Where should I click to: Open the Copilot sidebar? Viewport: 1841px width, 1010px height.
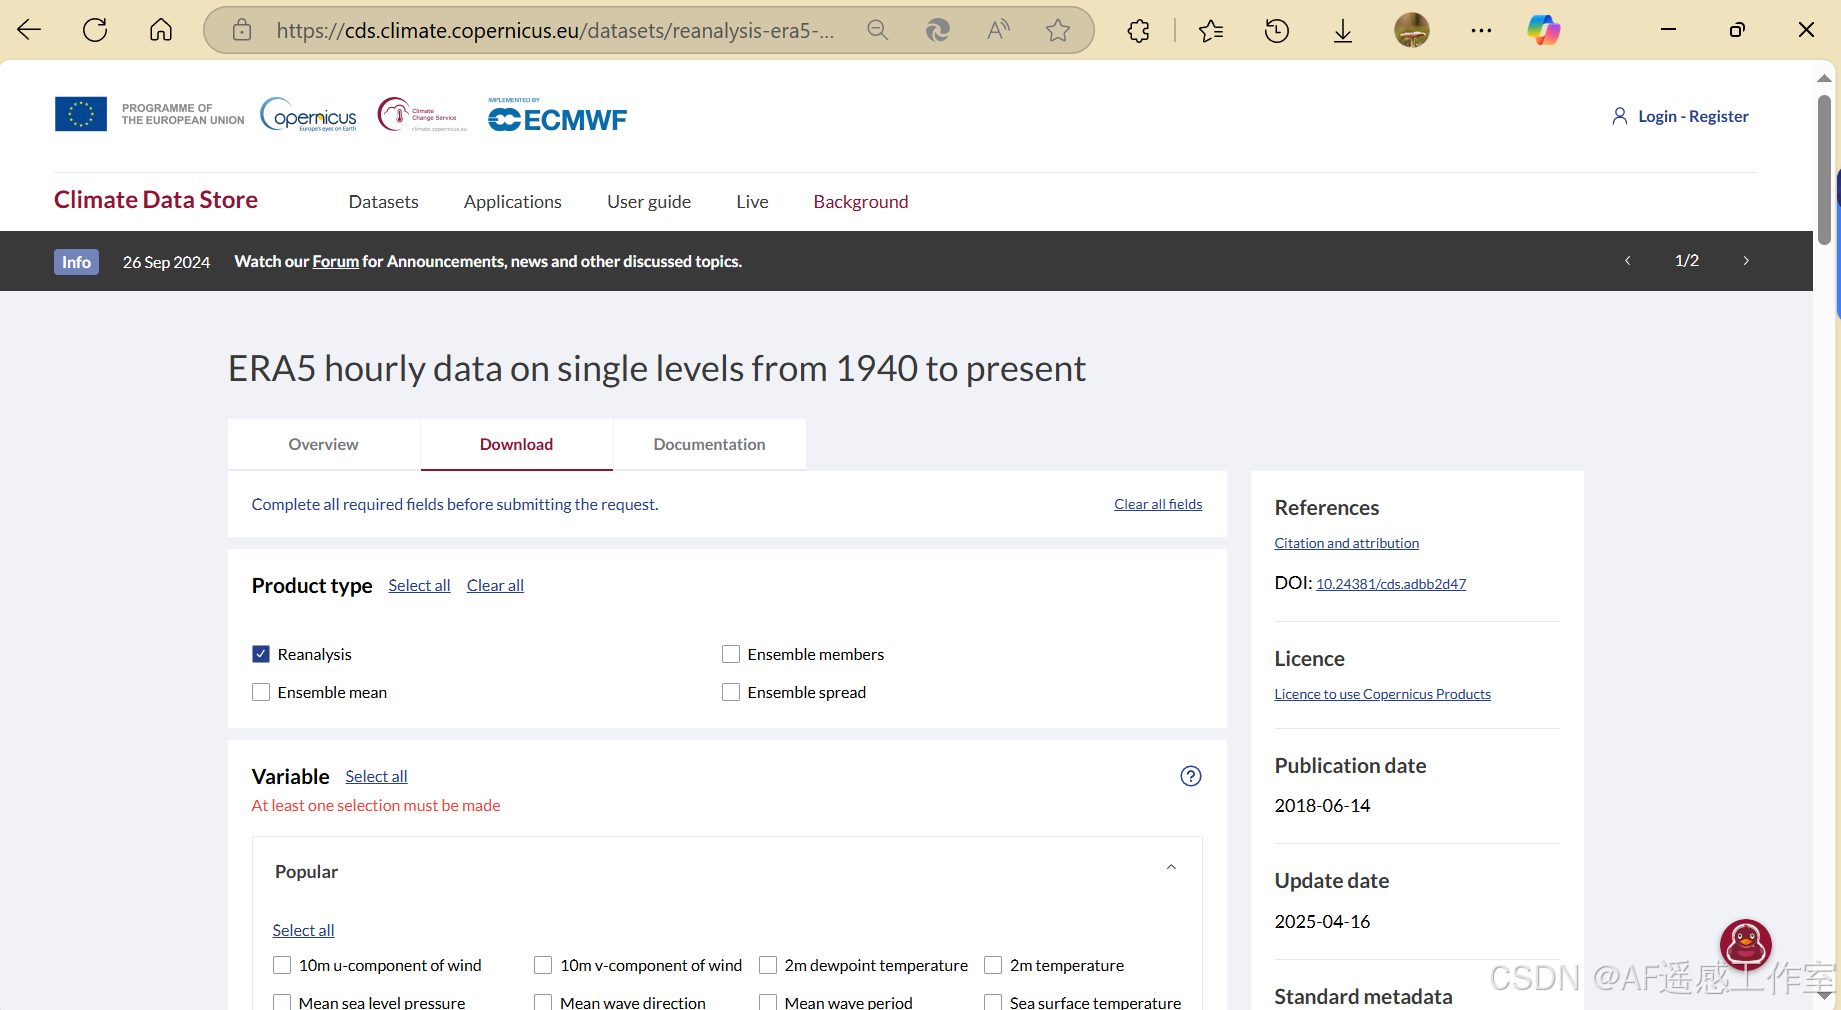coord(1543,30)
